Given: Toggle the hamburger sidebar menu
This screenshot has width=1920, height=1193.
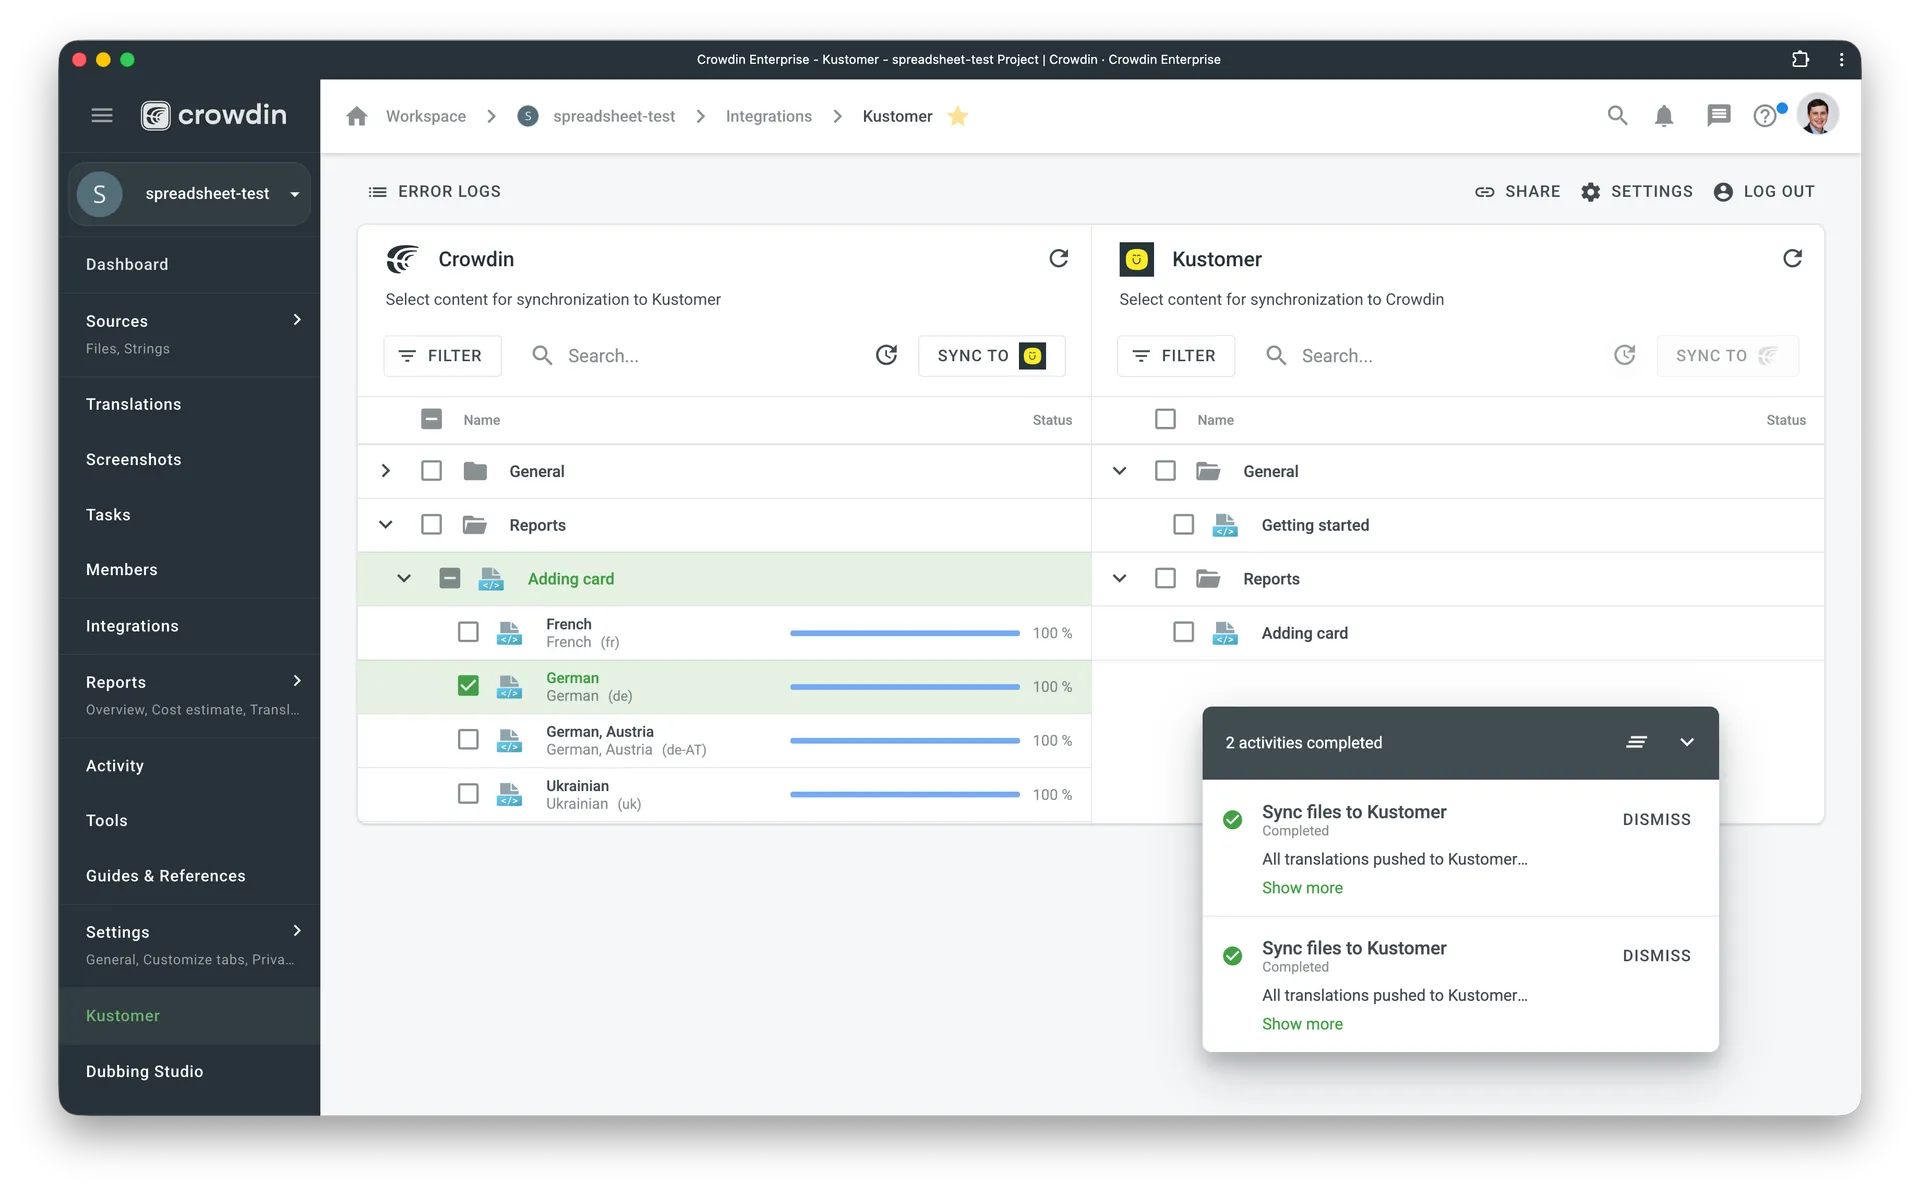Looking at the screenshot, I should coord(102,115).
